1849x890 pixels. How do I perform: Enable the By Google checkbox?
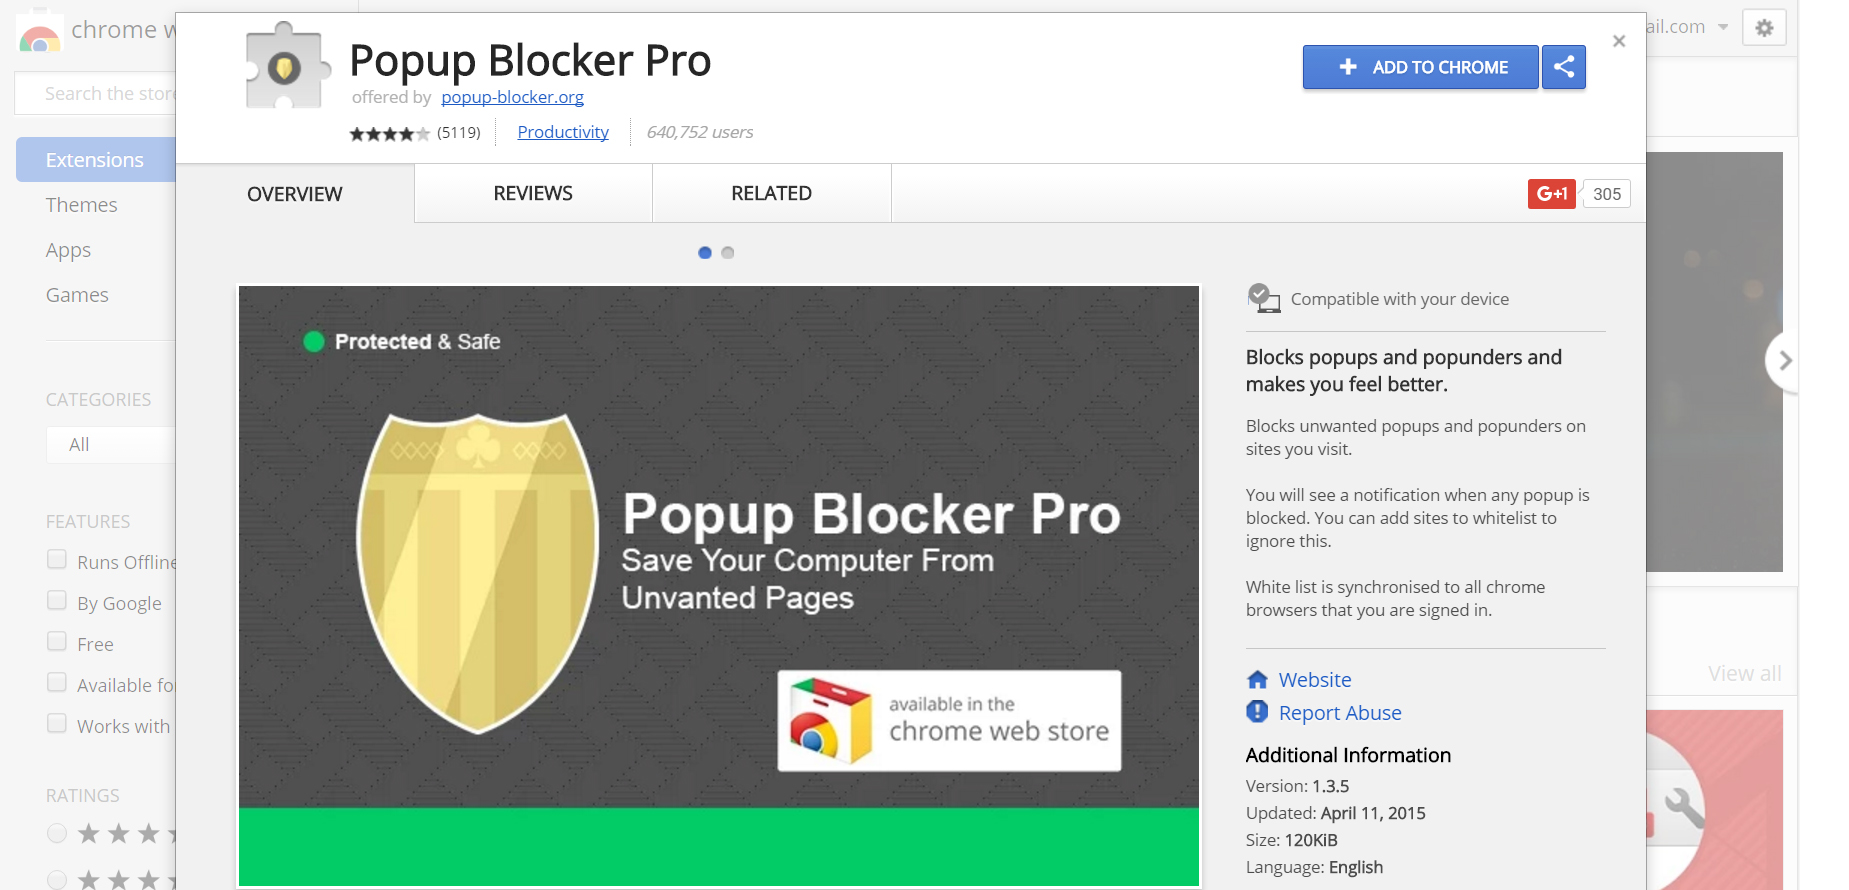point(57,601)
